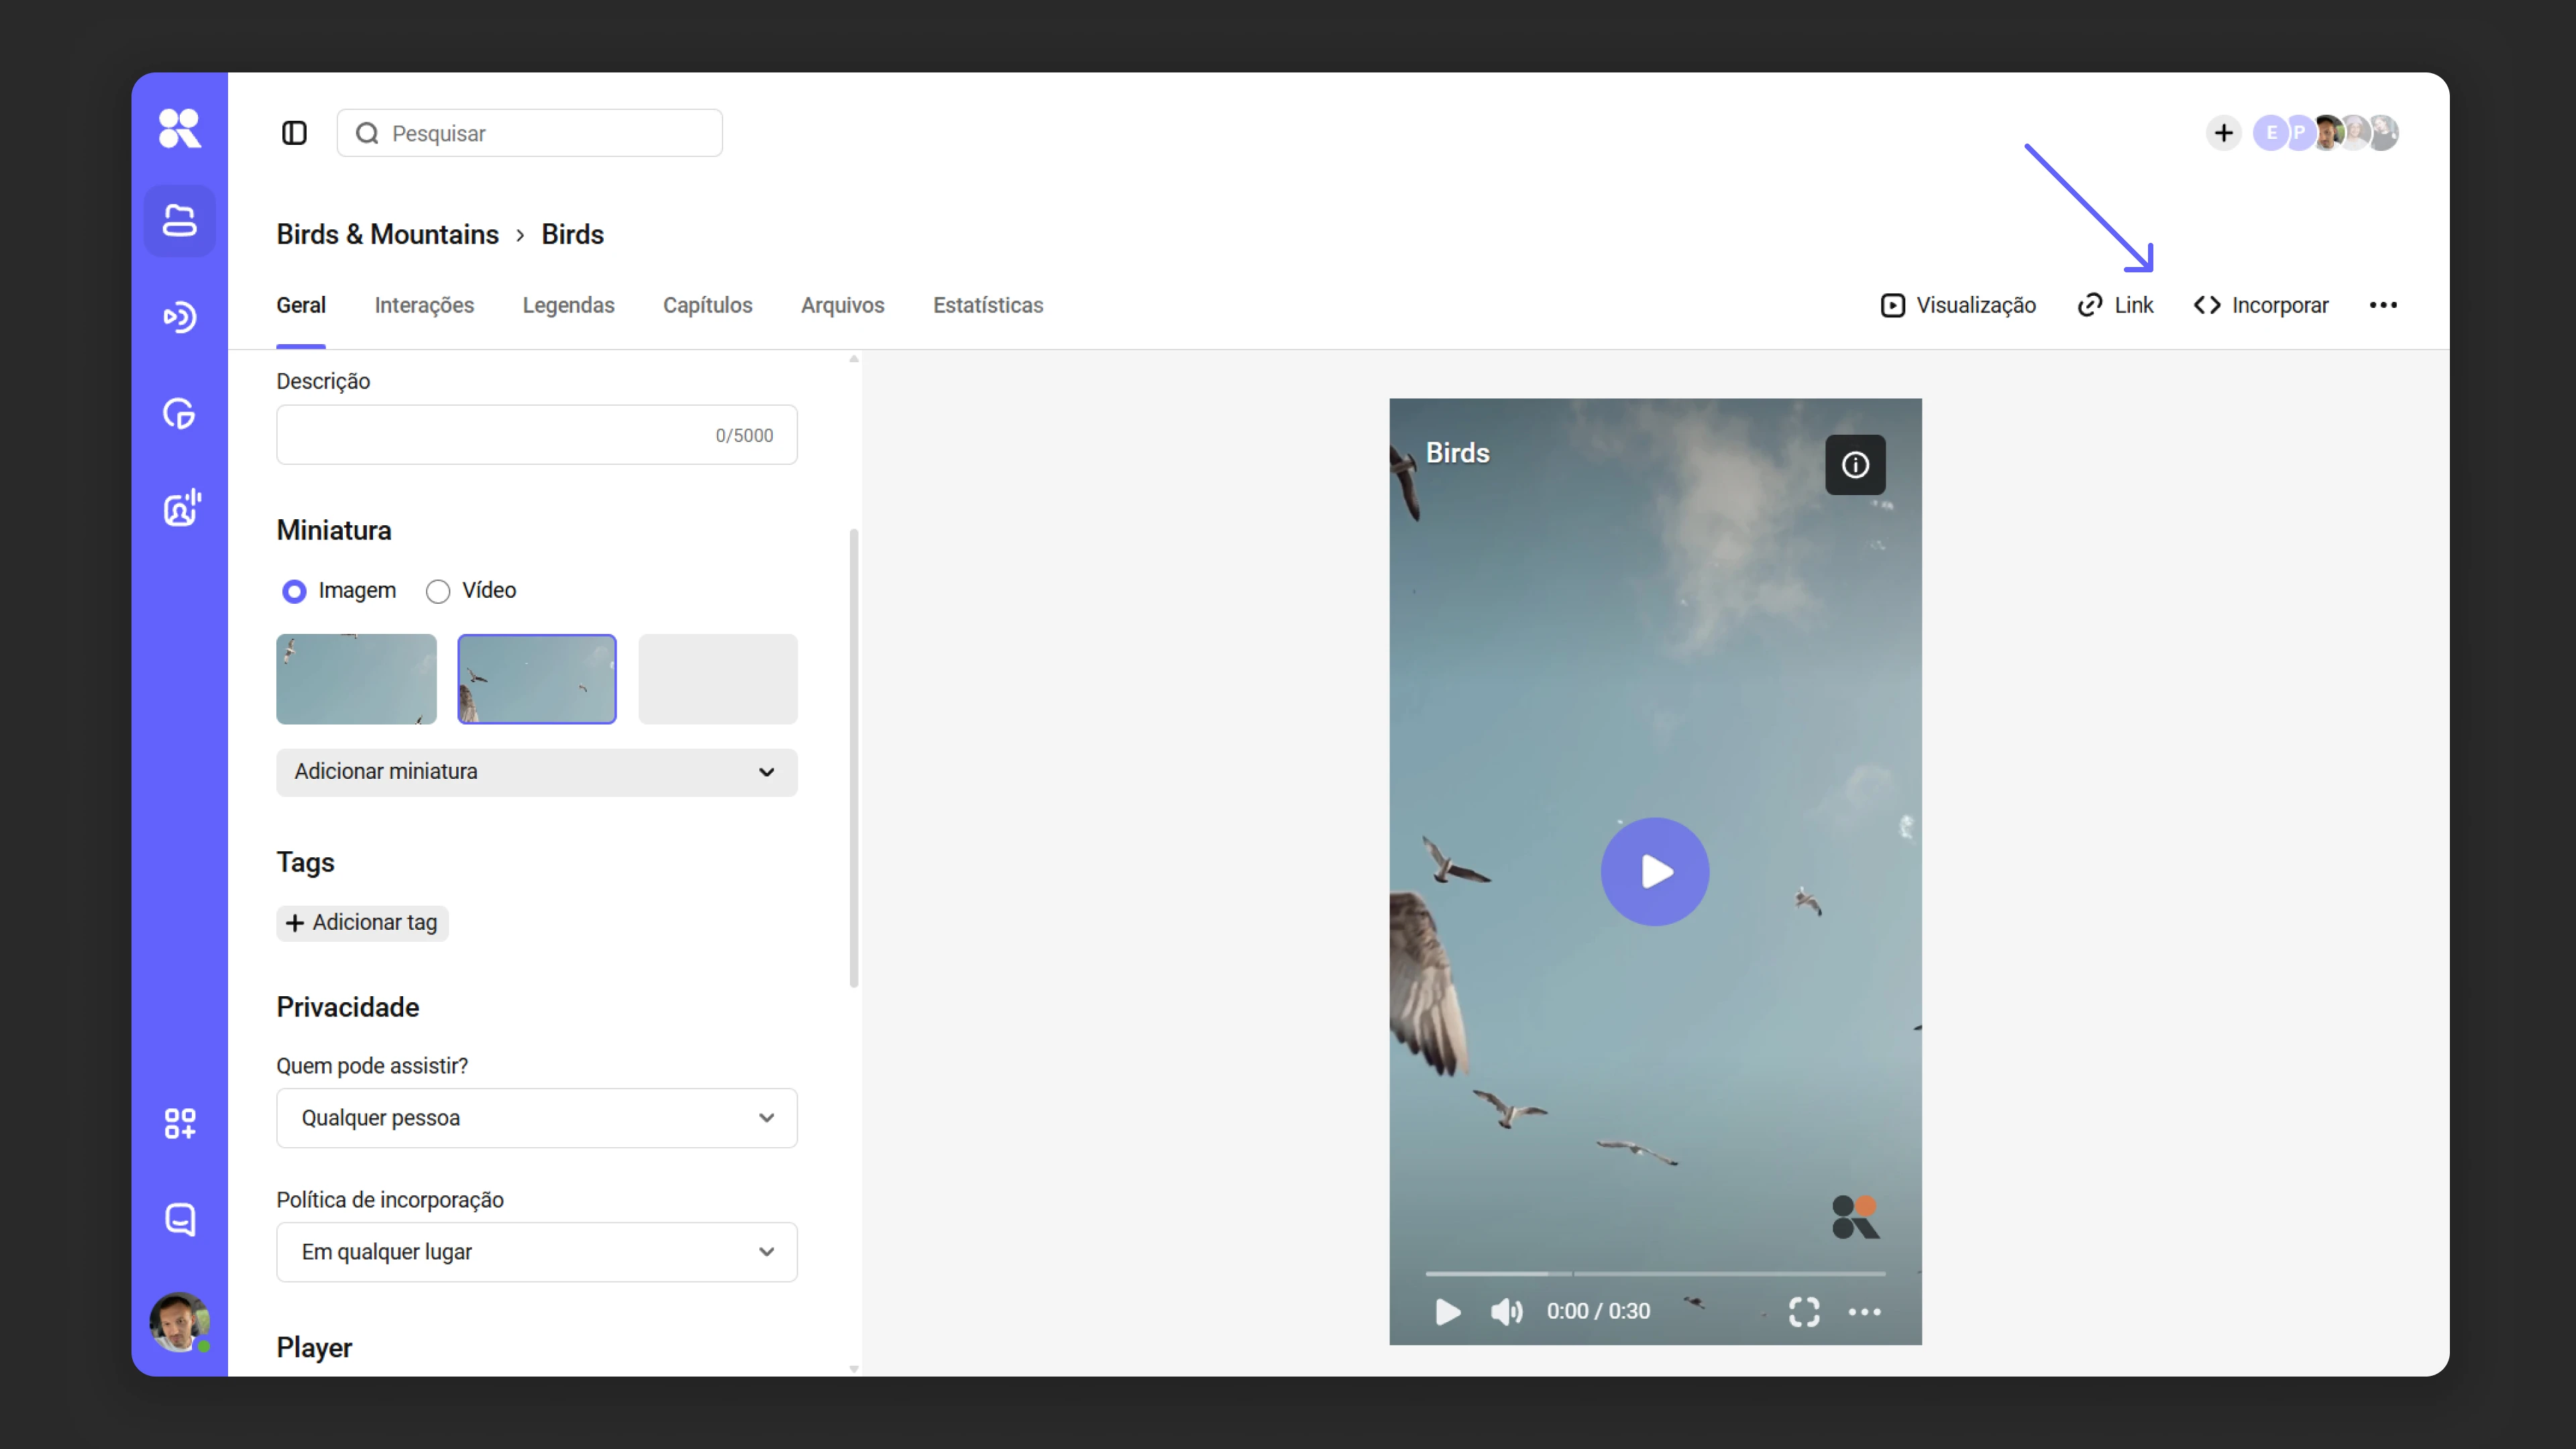Open the add apps grid icon
Screen dimensions: 2576x1449
click(179, 1123)
